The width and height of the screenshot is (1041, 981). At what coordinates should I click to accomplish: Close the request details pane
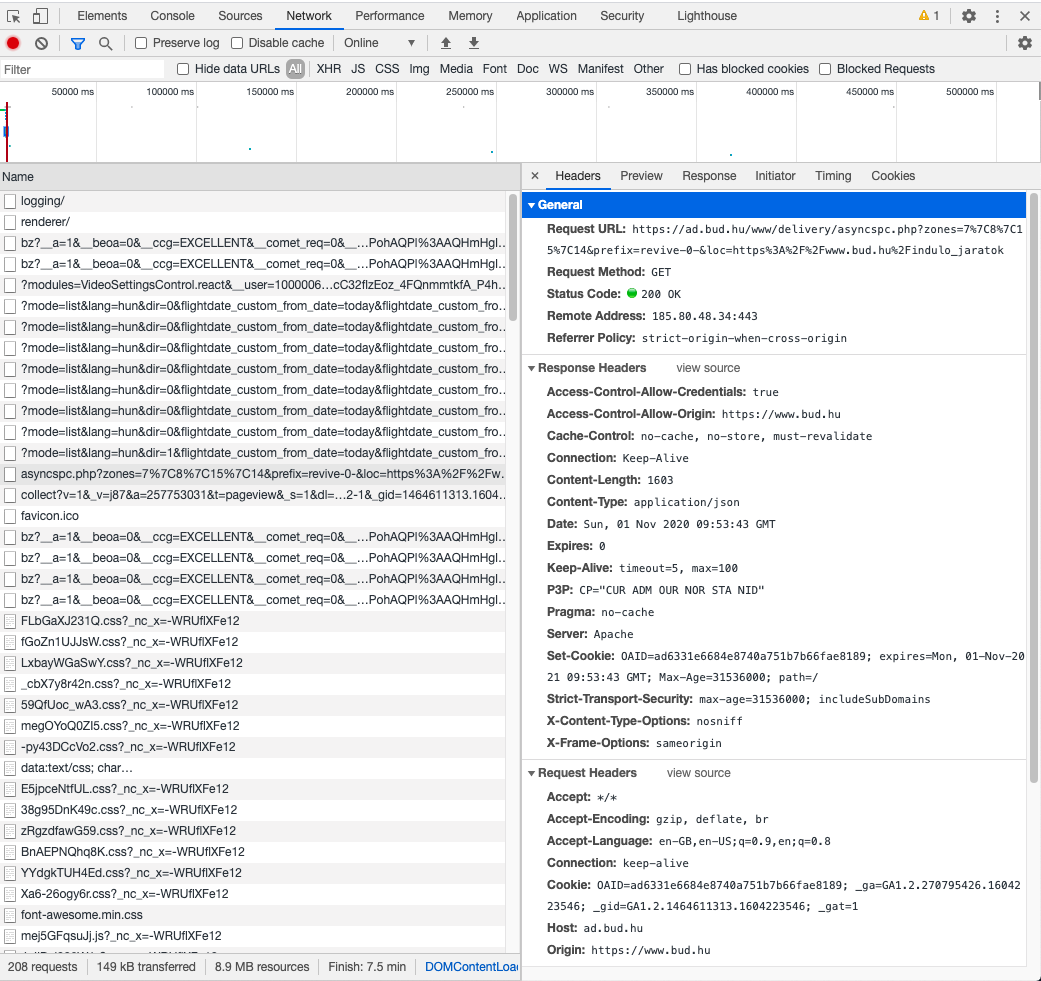coord(535,176)
